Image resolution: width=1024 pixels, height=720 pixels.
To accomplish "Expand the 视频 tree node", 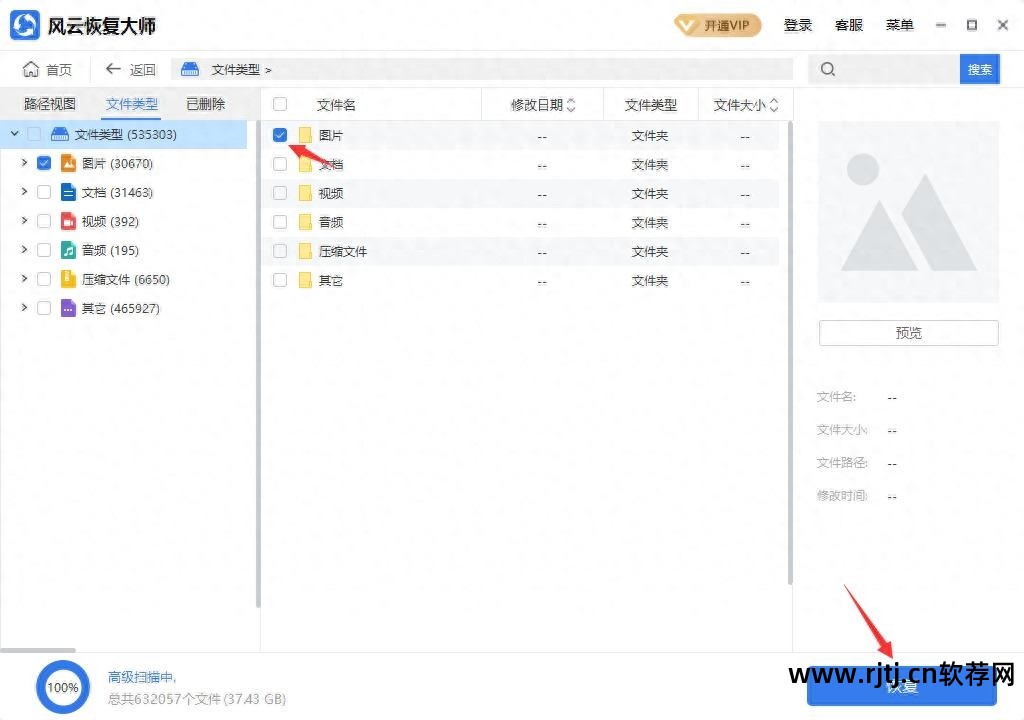I will (x=23, y=221).
